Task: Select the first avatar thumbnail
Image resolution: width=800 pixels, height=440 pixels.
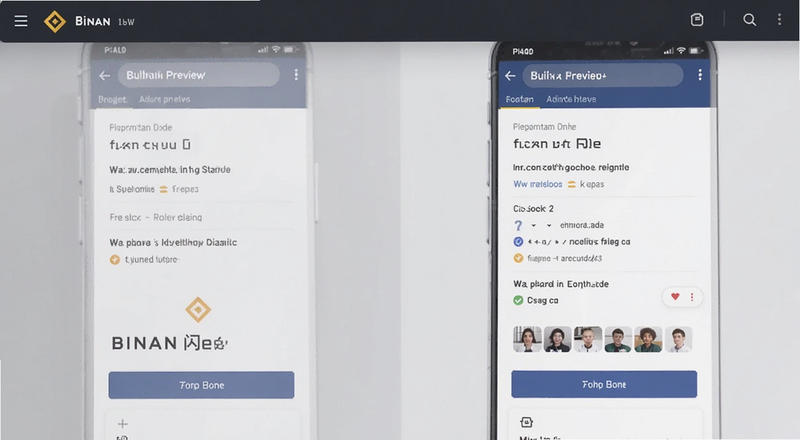Action: pyautogui.click(x=527, y=339)
